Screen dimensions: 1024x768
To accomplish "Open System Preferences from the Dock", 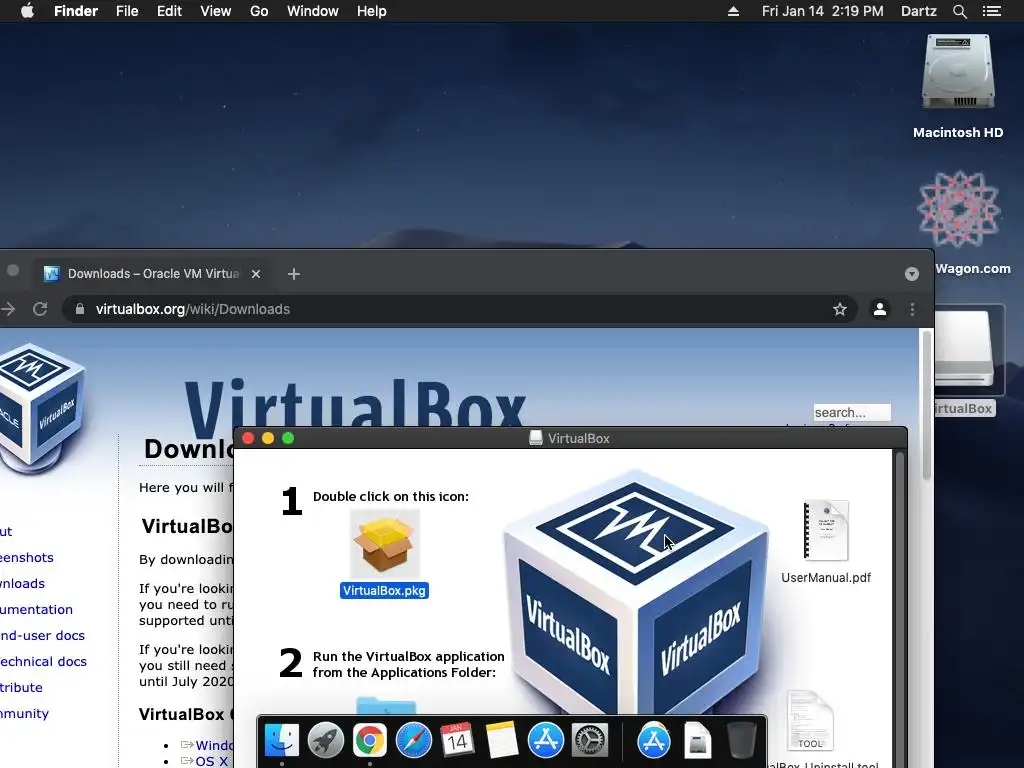I will tap(590, 741).
